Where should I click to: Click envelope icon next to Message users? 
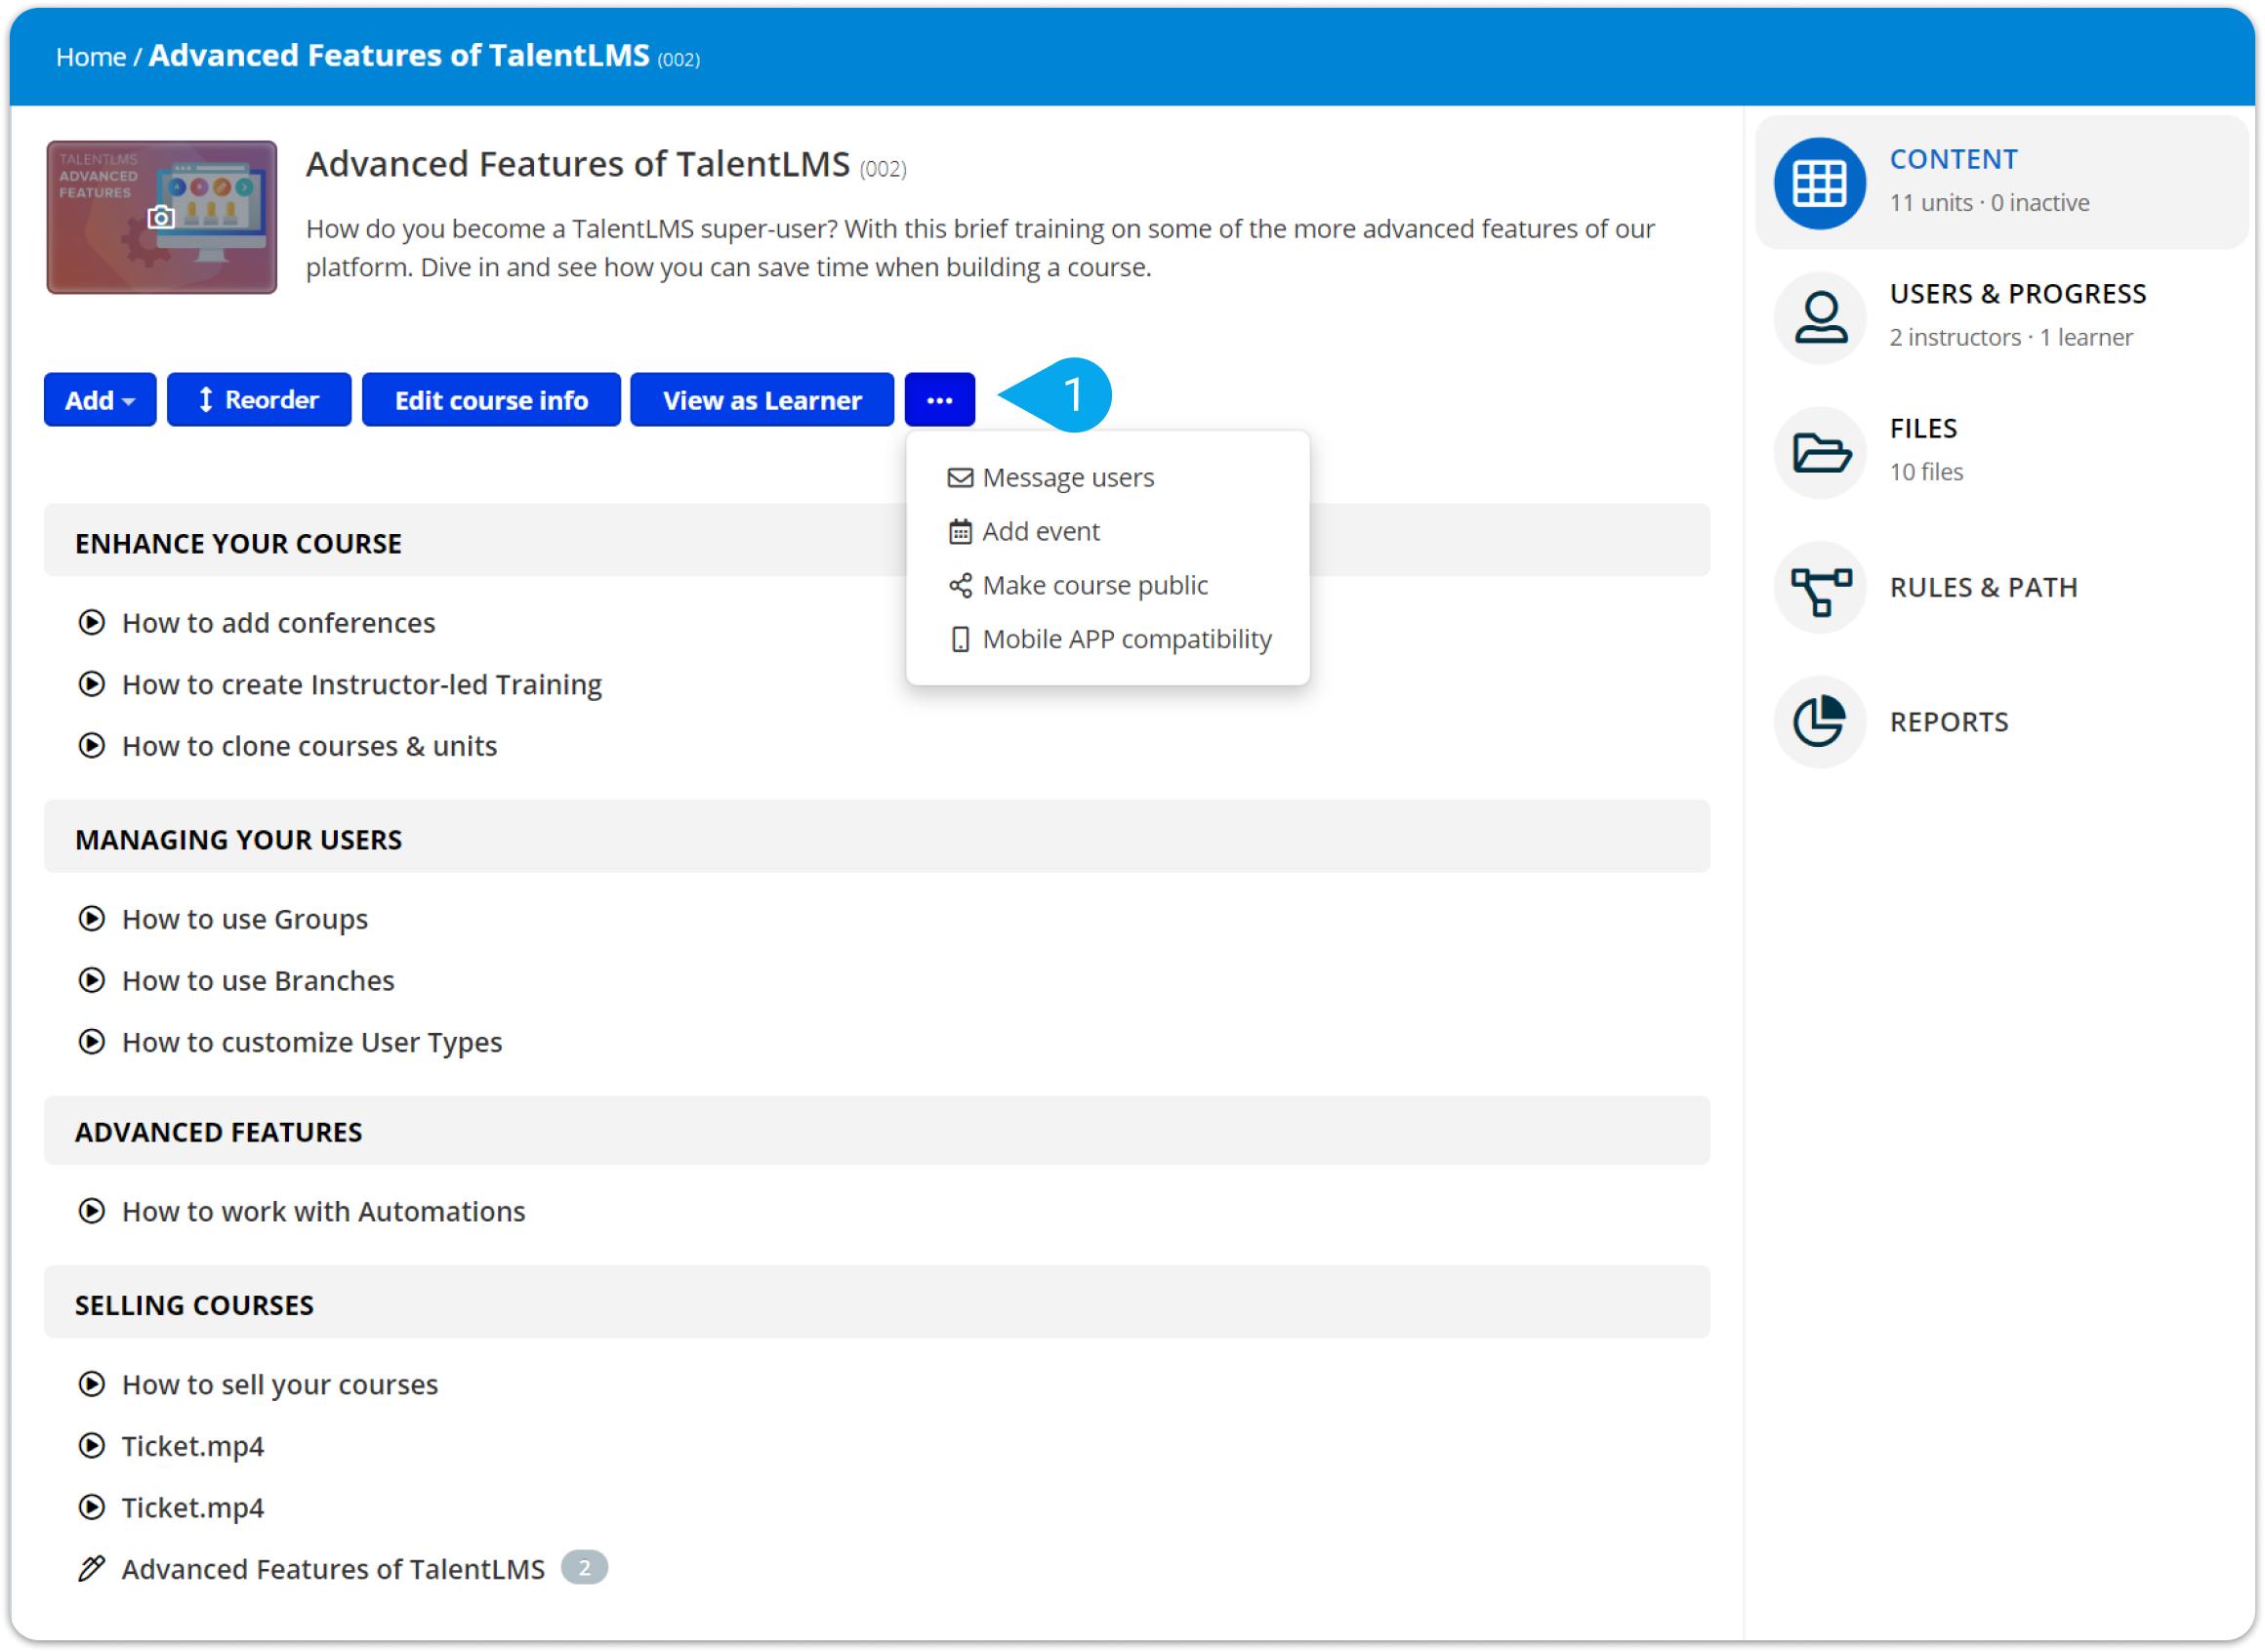tap(960, 478)
